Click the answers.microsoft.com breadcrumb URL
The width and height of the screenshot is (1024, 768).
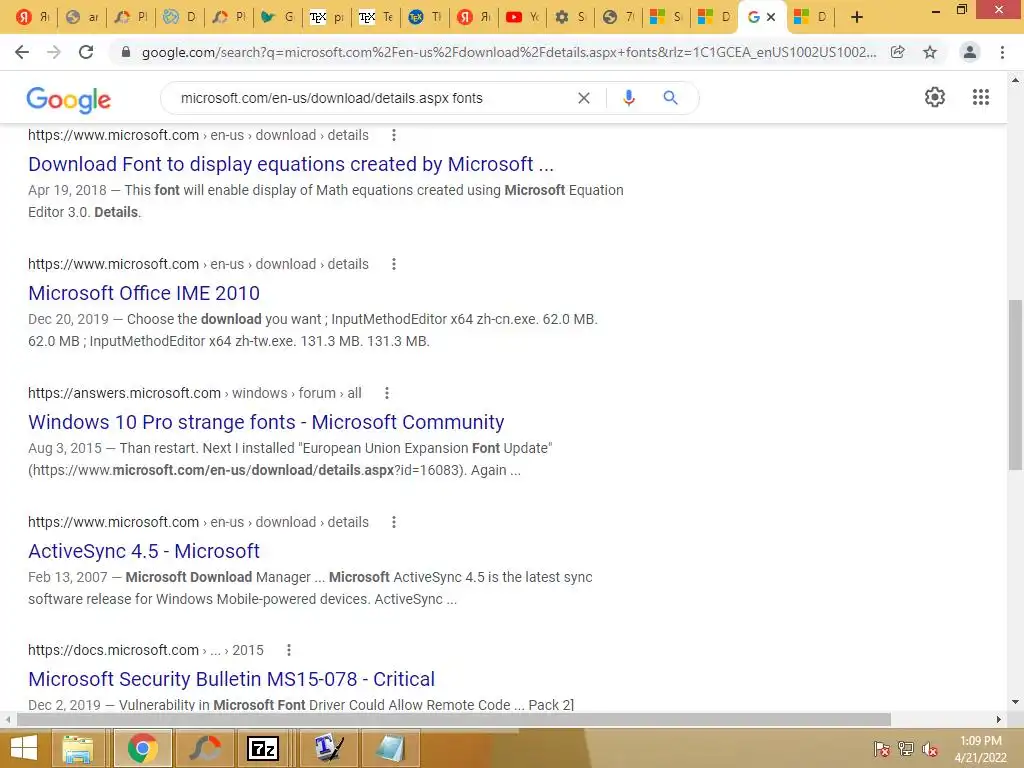click(195, 393)
